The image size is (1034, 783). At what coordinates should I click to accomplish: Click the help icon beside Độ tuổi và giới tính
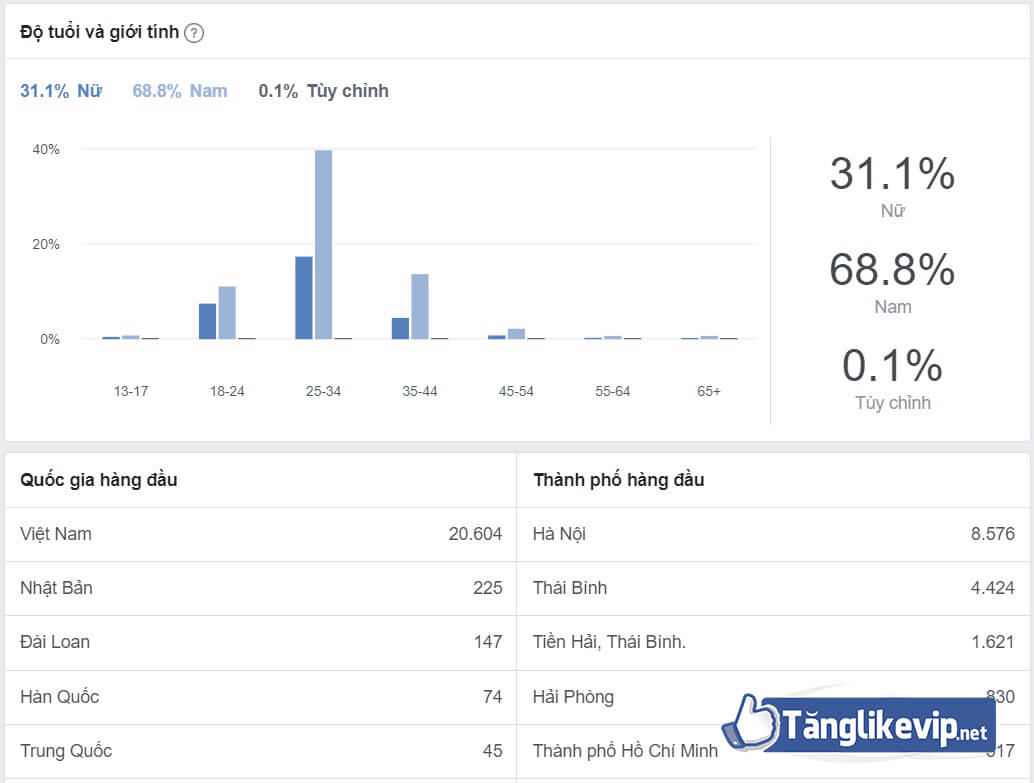[194, 33]
